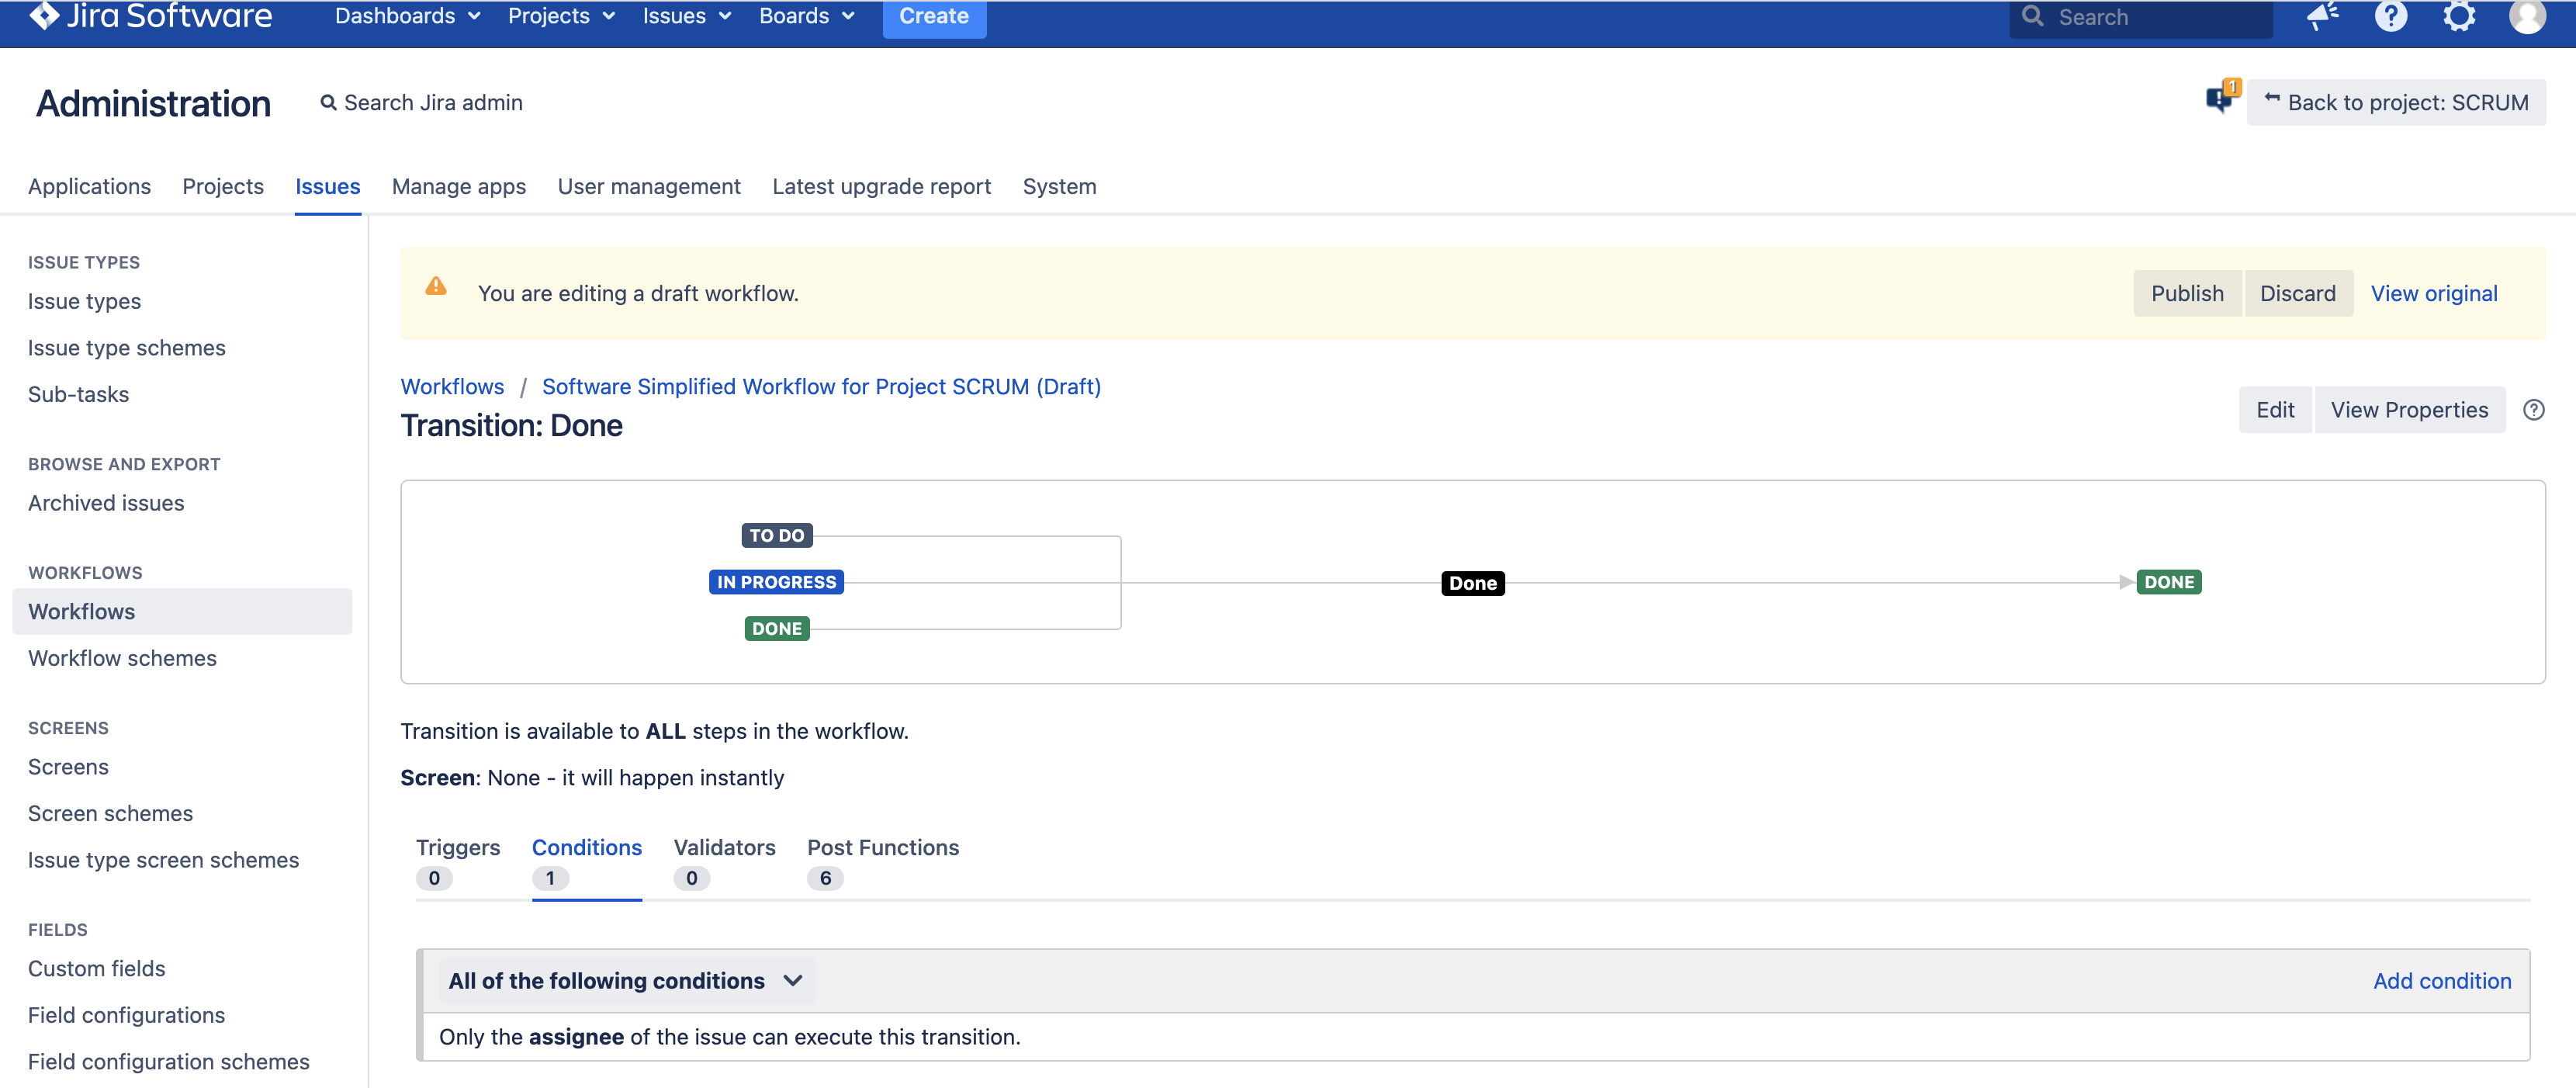Expand the Projects dropdown in top bar
The width and height of the screenshot is (2576, 1088).
click(561, 16)
